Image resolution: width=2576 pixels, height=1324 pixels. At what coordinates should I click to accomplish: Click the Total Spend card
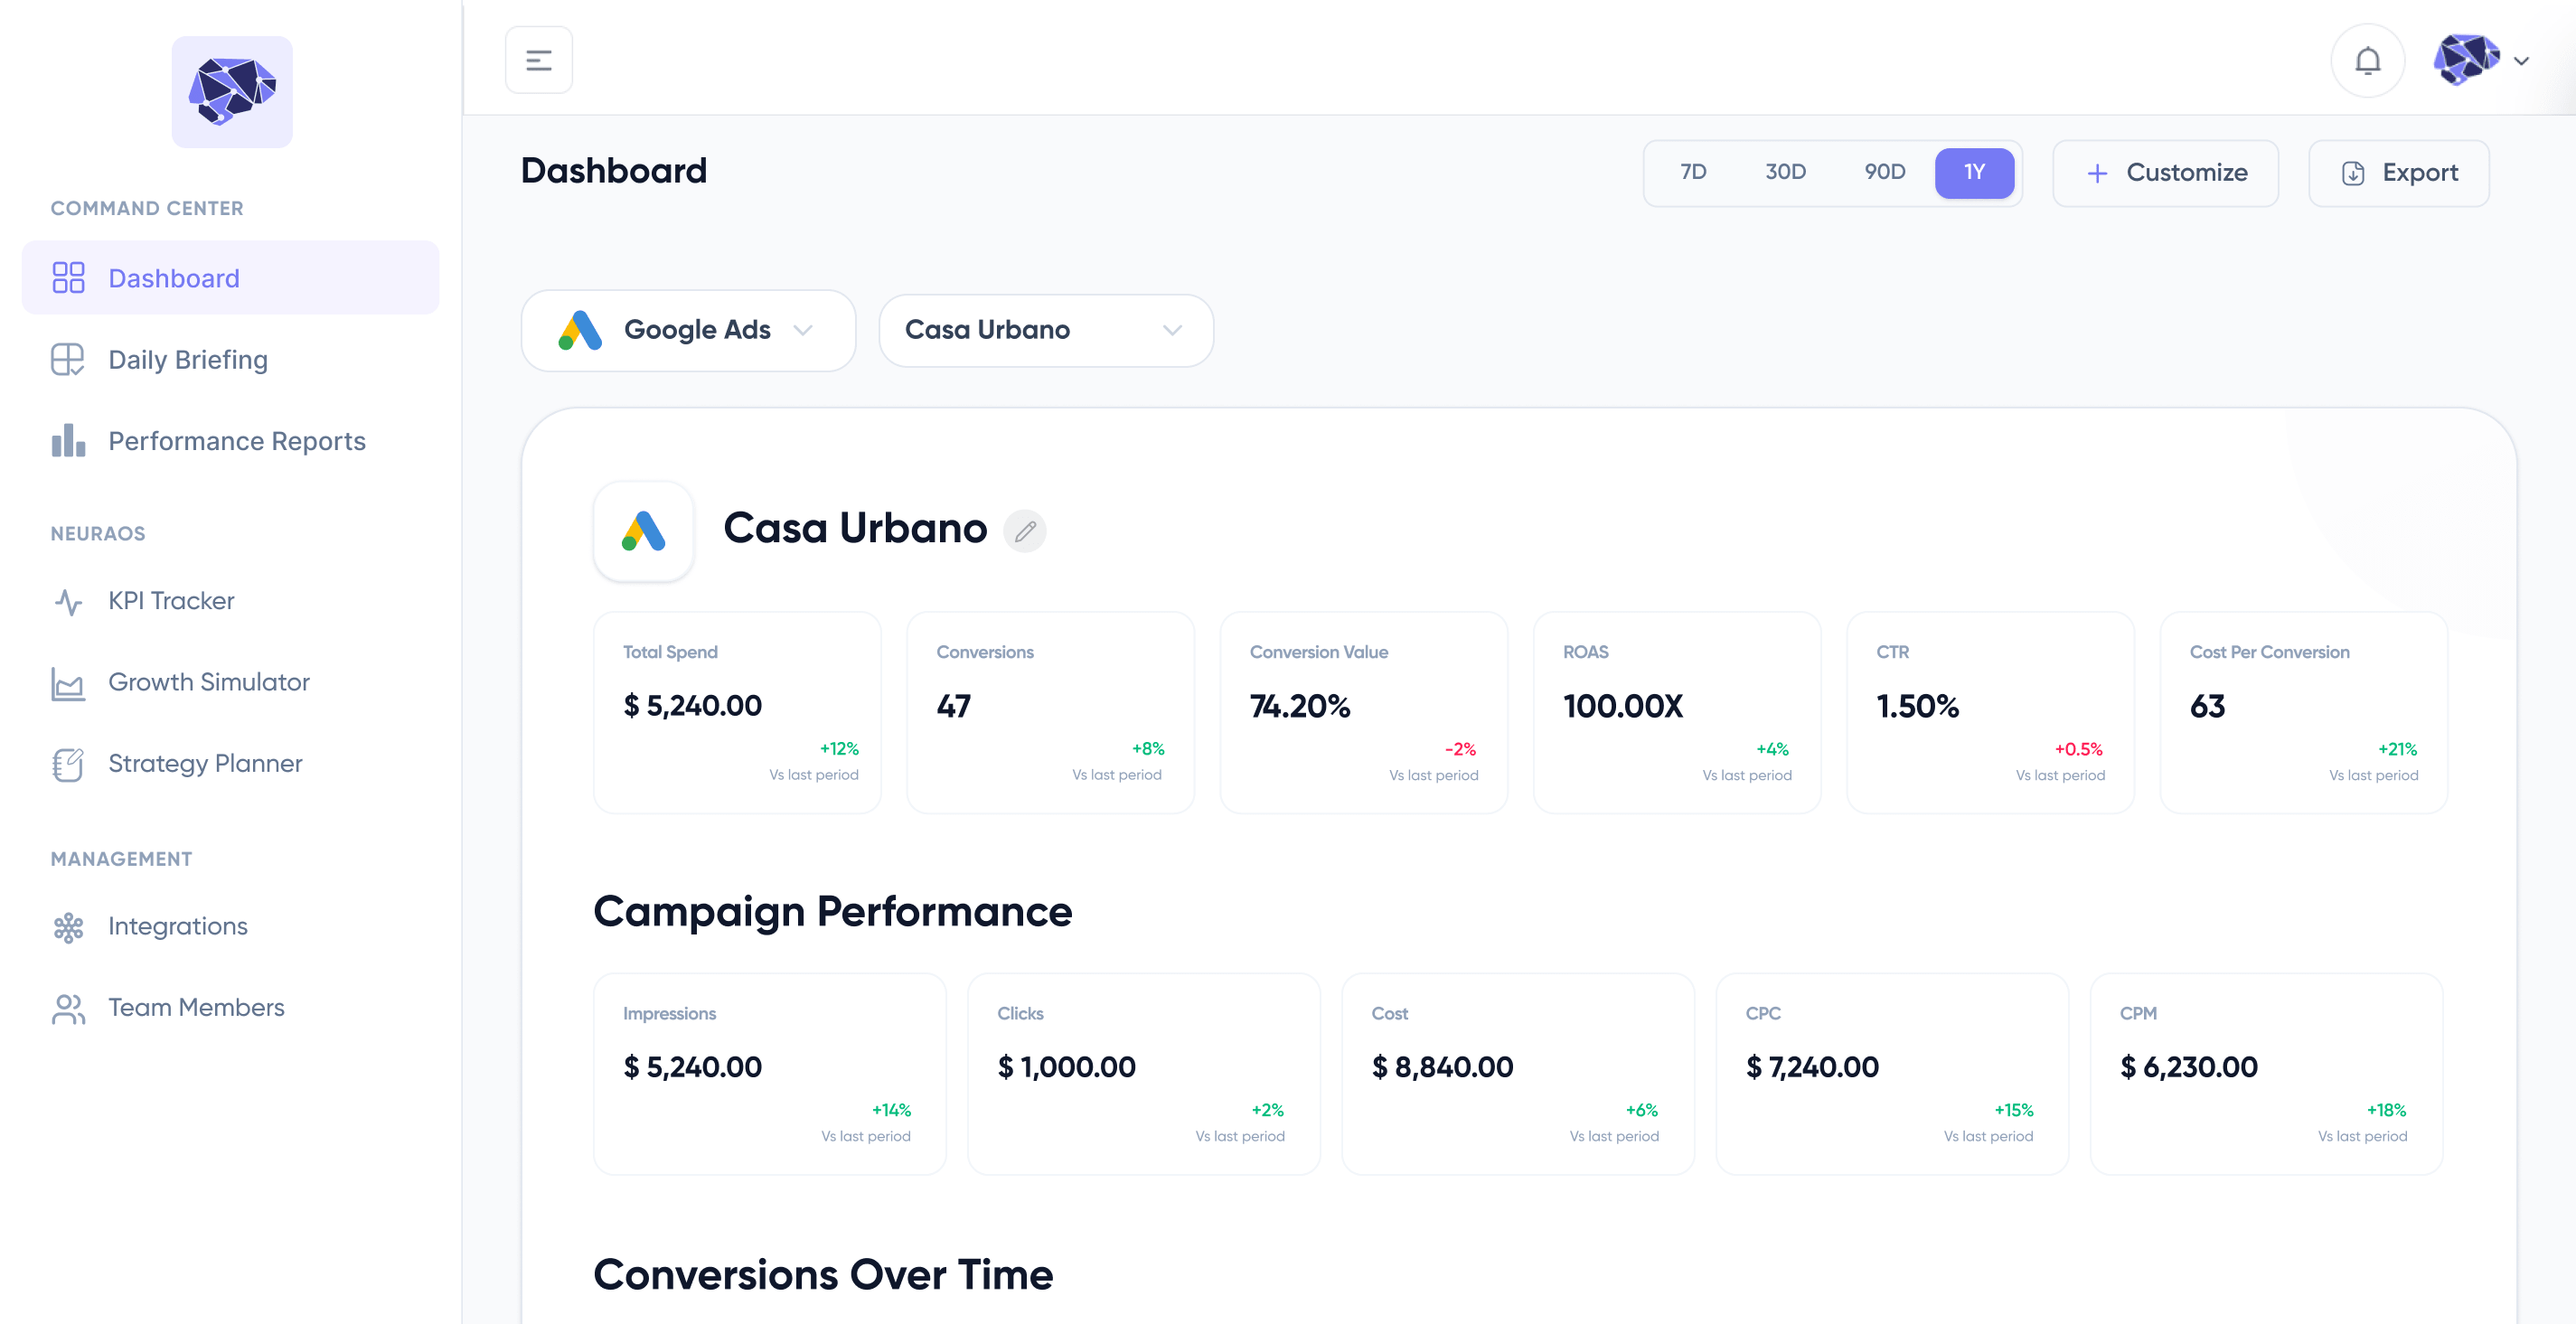tap(737, 713)
